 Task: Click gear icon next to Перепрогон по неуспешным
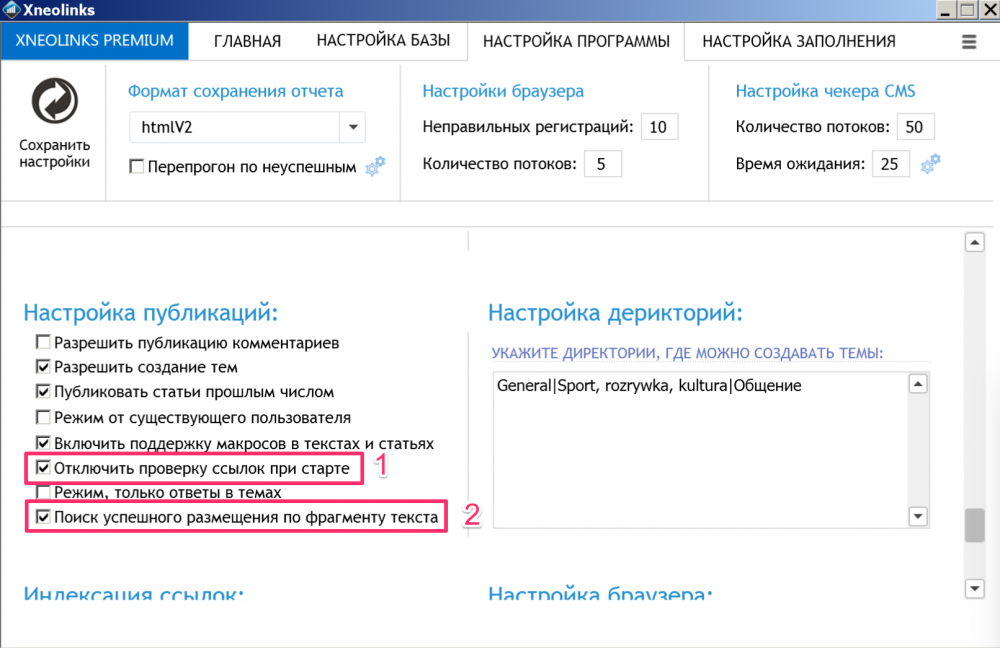pos(376,166)
